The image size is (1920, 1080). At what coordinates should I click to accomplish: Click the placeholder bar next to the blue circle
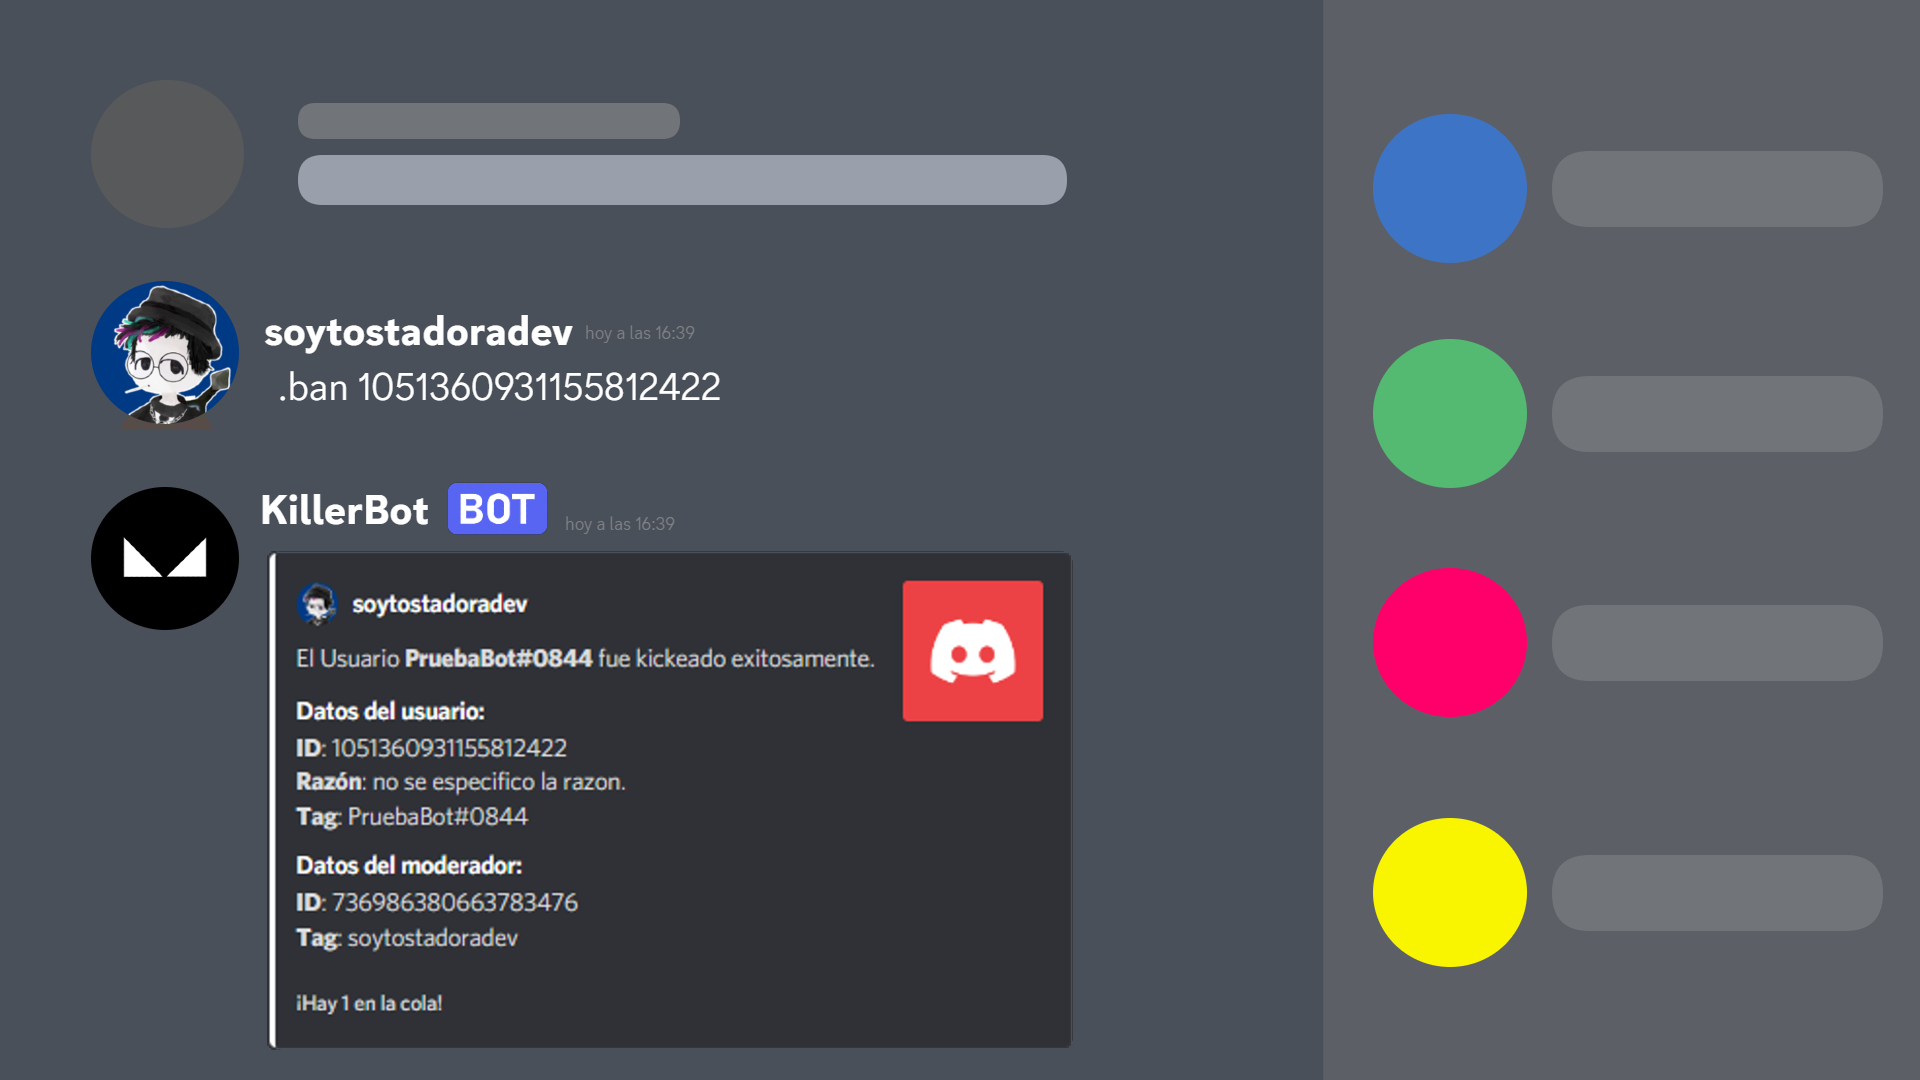click(1716, 188)
